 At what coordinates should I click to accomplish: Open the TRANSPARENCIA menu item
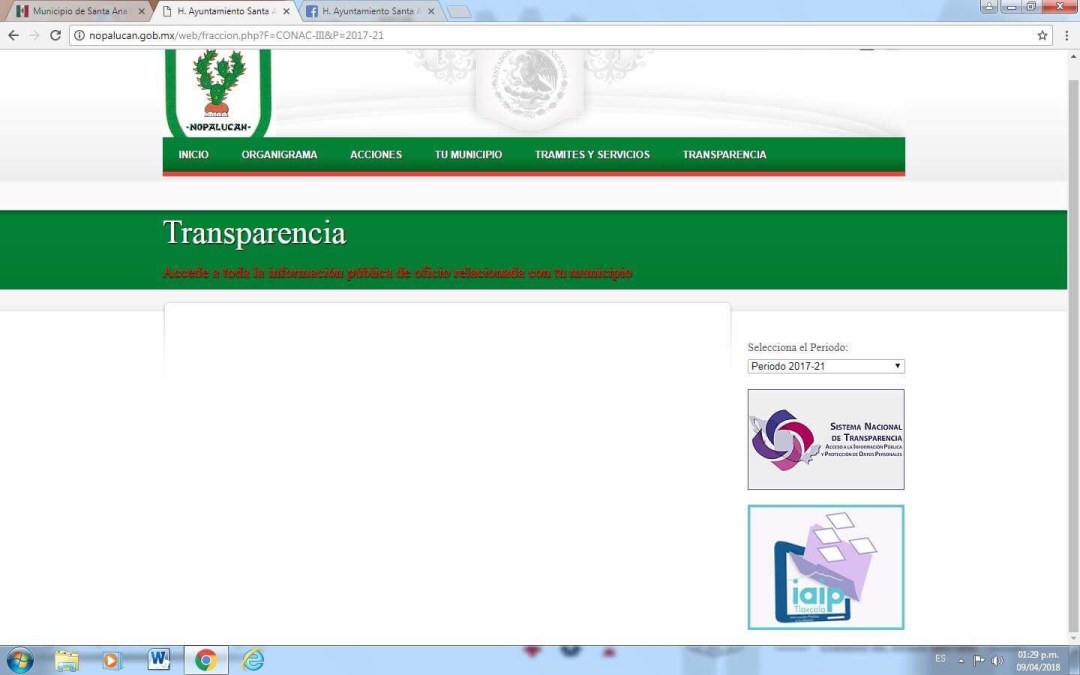[x=724, y=155]
